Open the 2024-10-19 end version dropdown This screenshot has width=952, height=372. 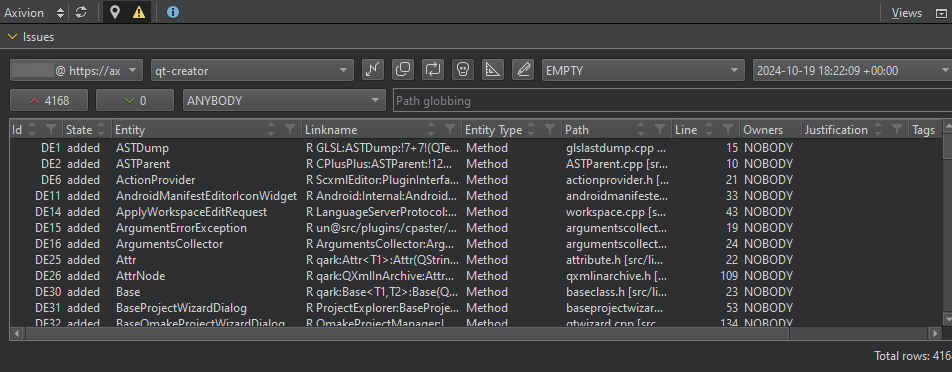coord(852,70)
